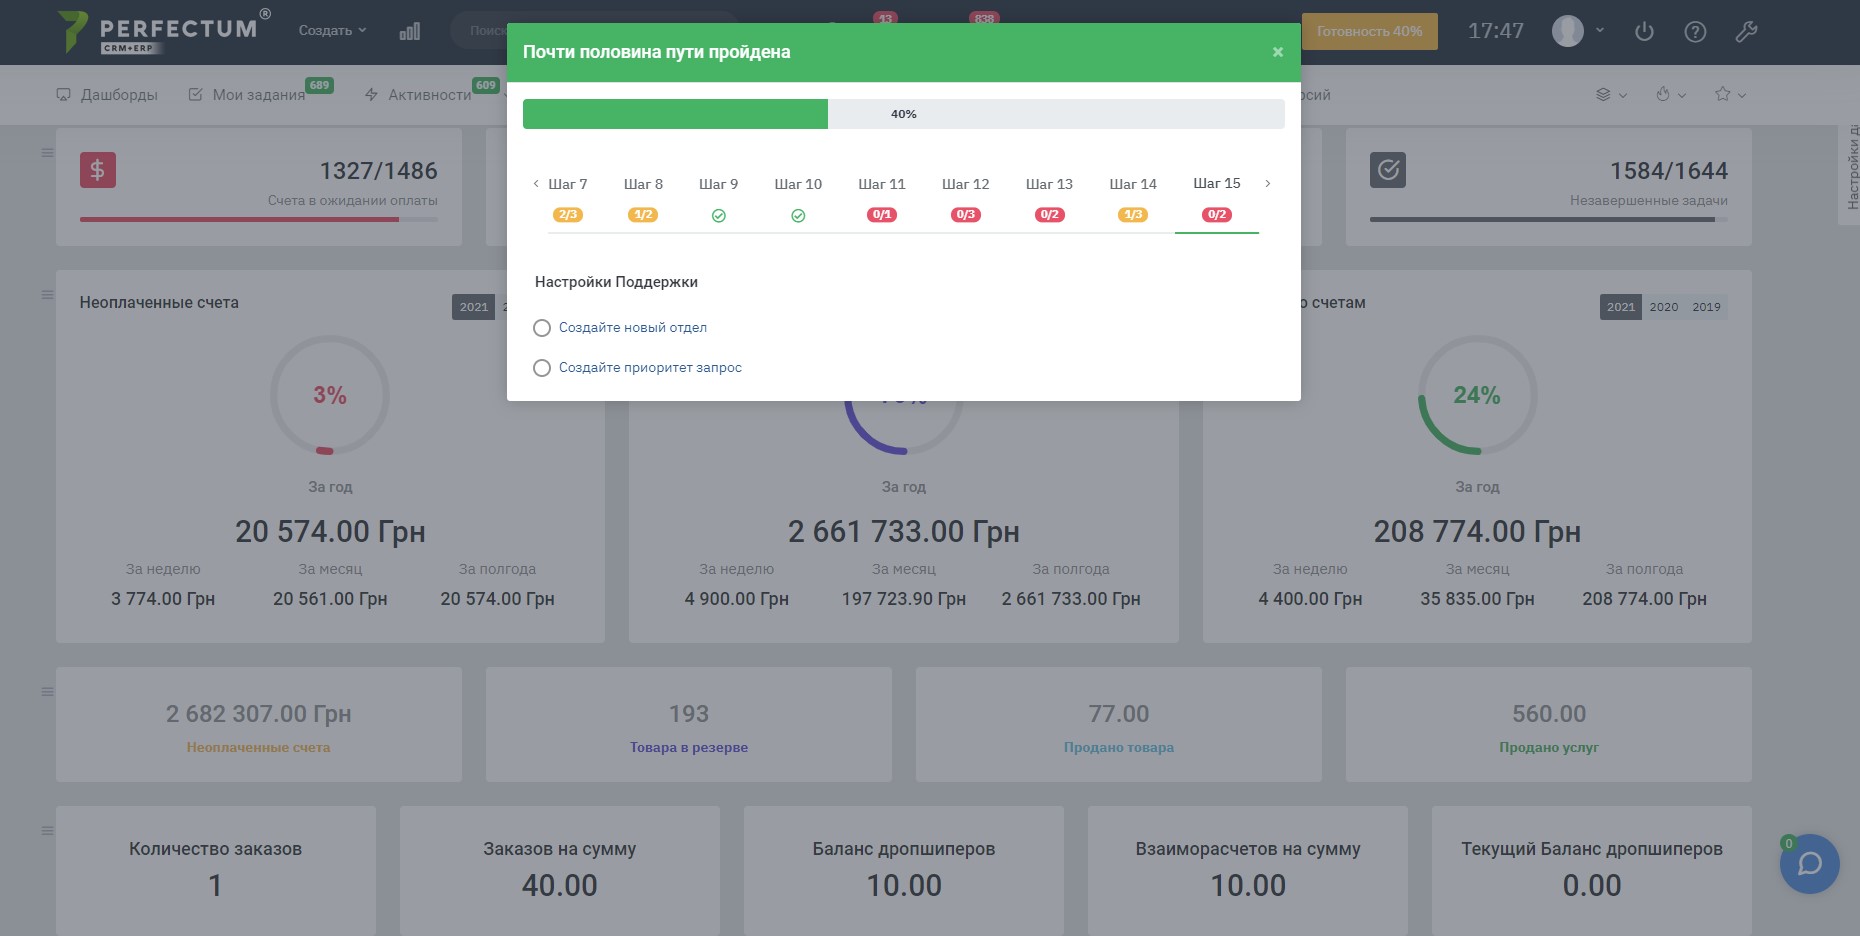The image size is (1860, 936).
Task: Click the 40% green progress bar
Action: click(675, 114)
